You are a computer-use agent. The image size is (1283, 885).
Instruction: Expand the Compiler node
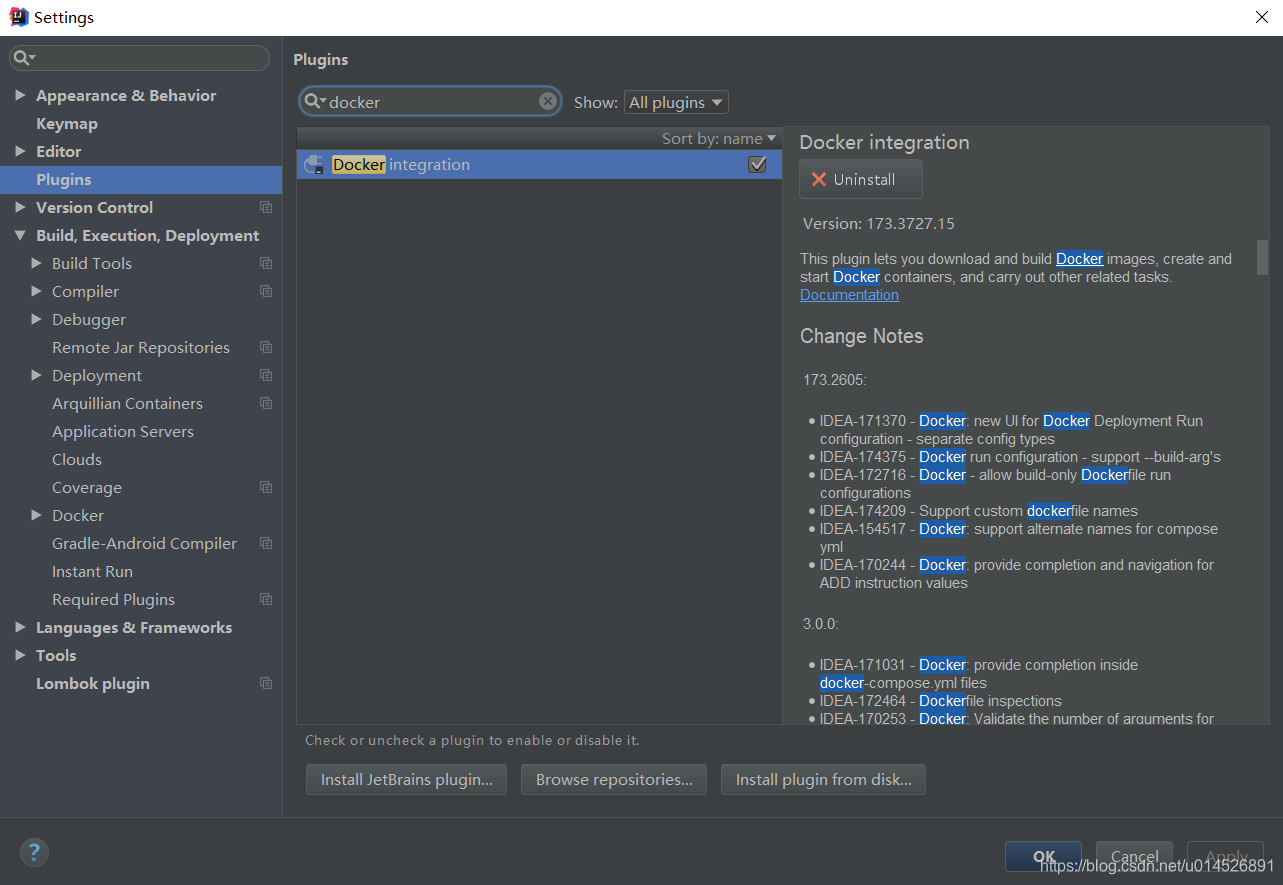coord(36,291)
